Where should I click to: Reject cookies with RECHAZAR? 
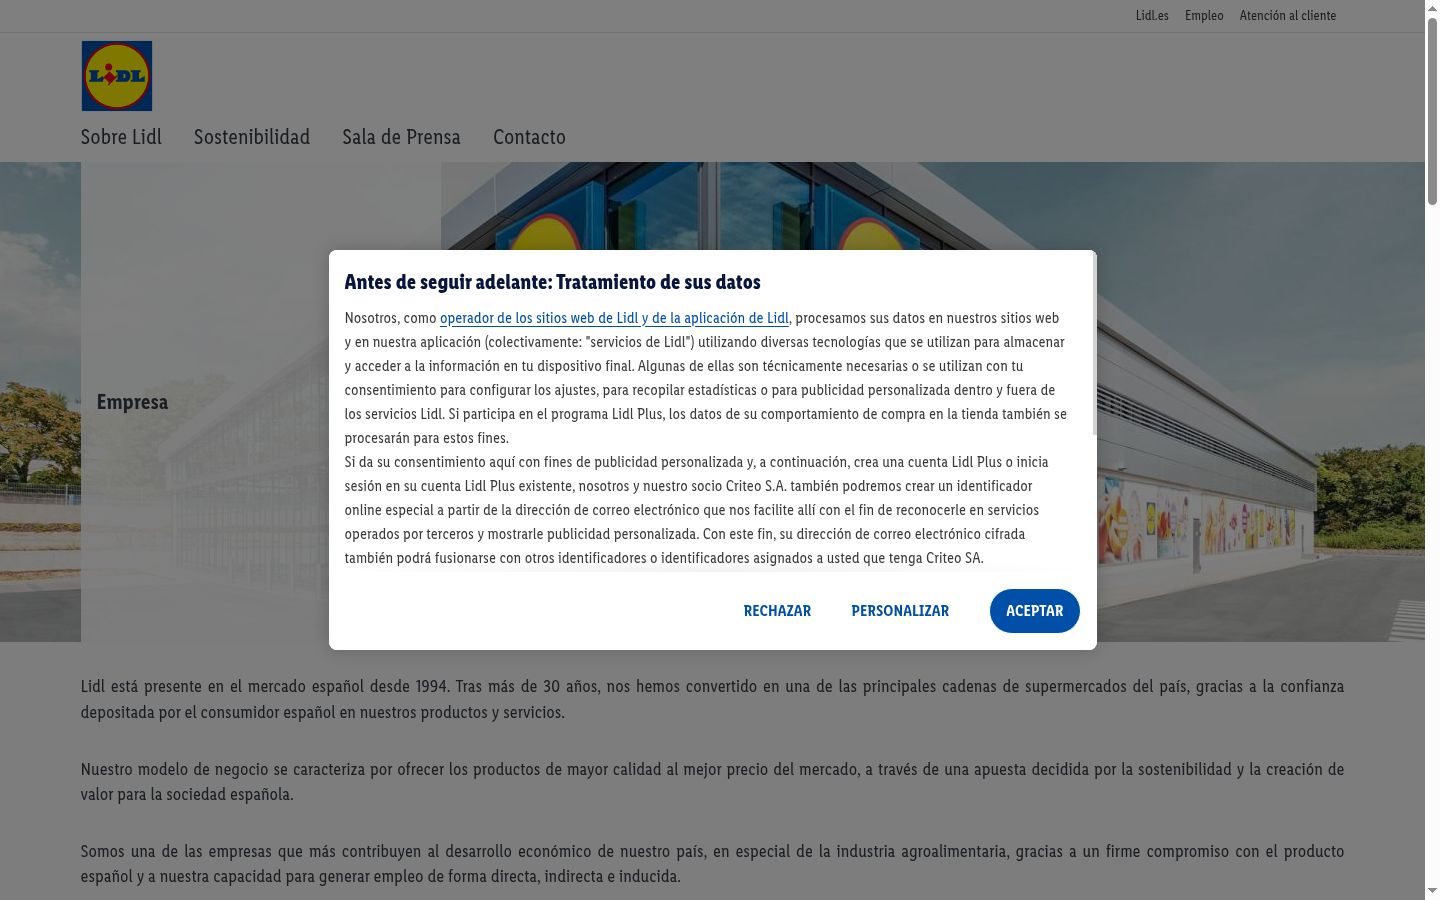(x=777, y=611)
